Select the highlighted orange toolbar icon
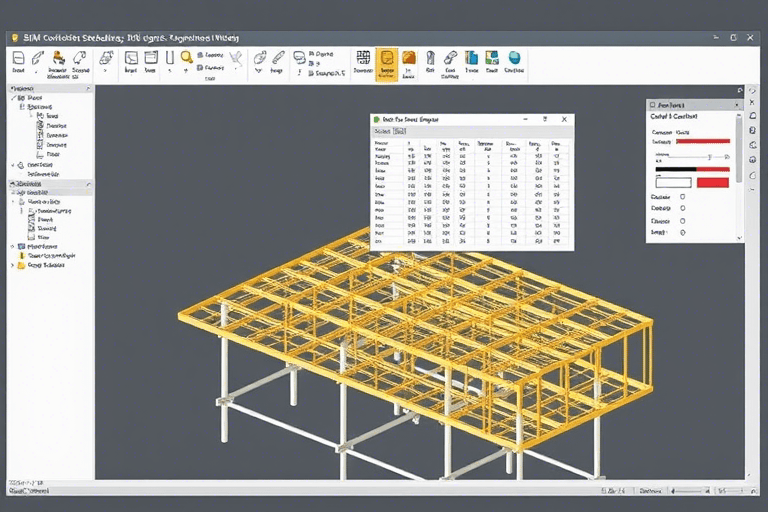The width and height of the screenshot is (768, 512). coord(387,59)
